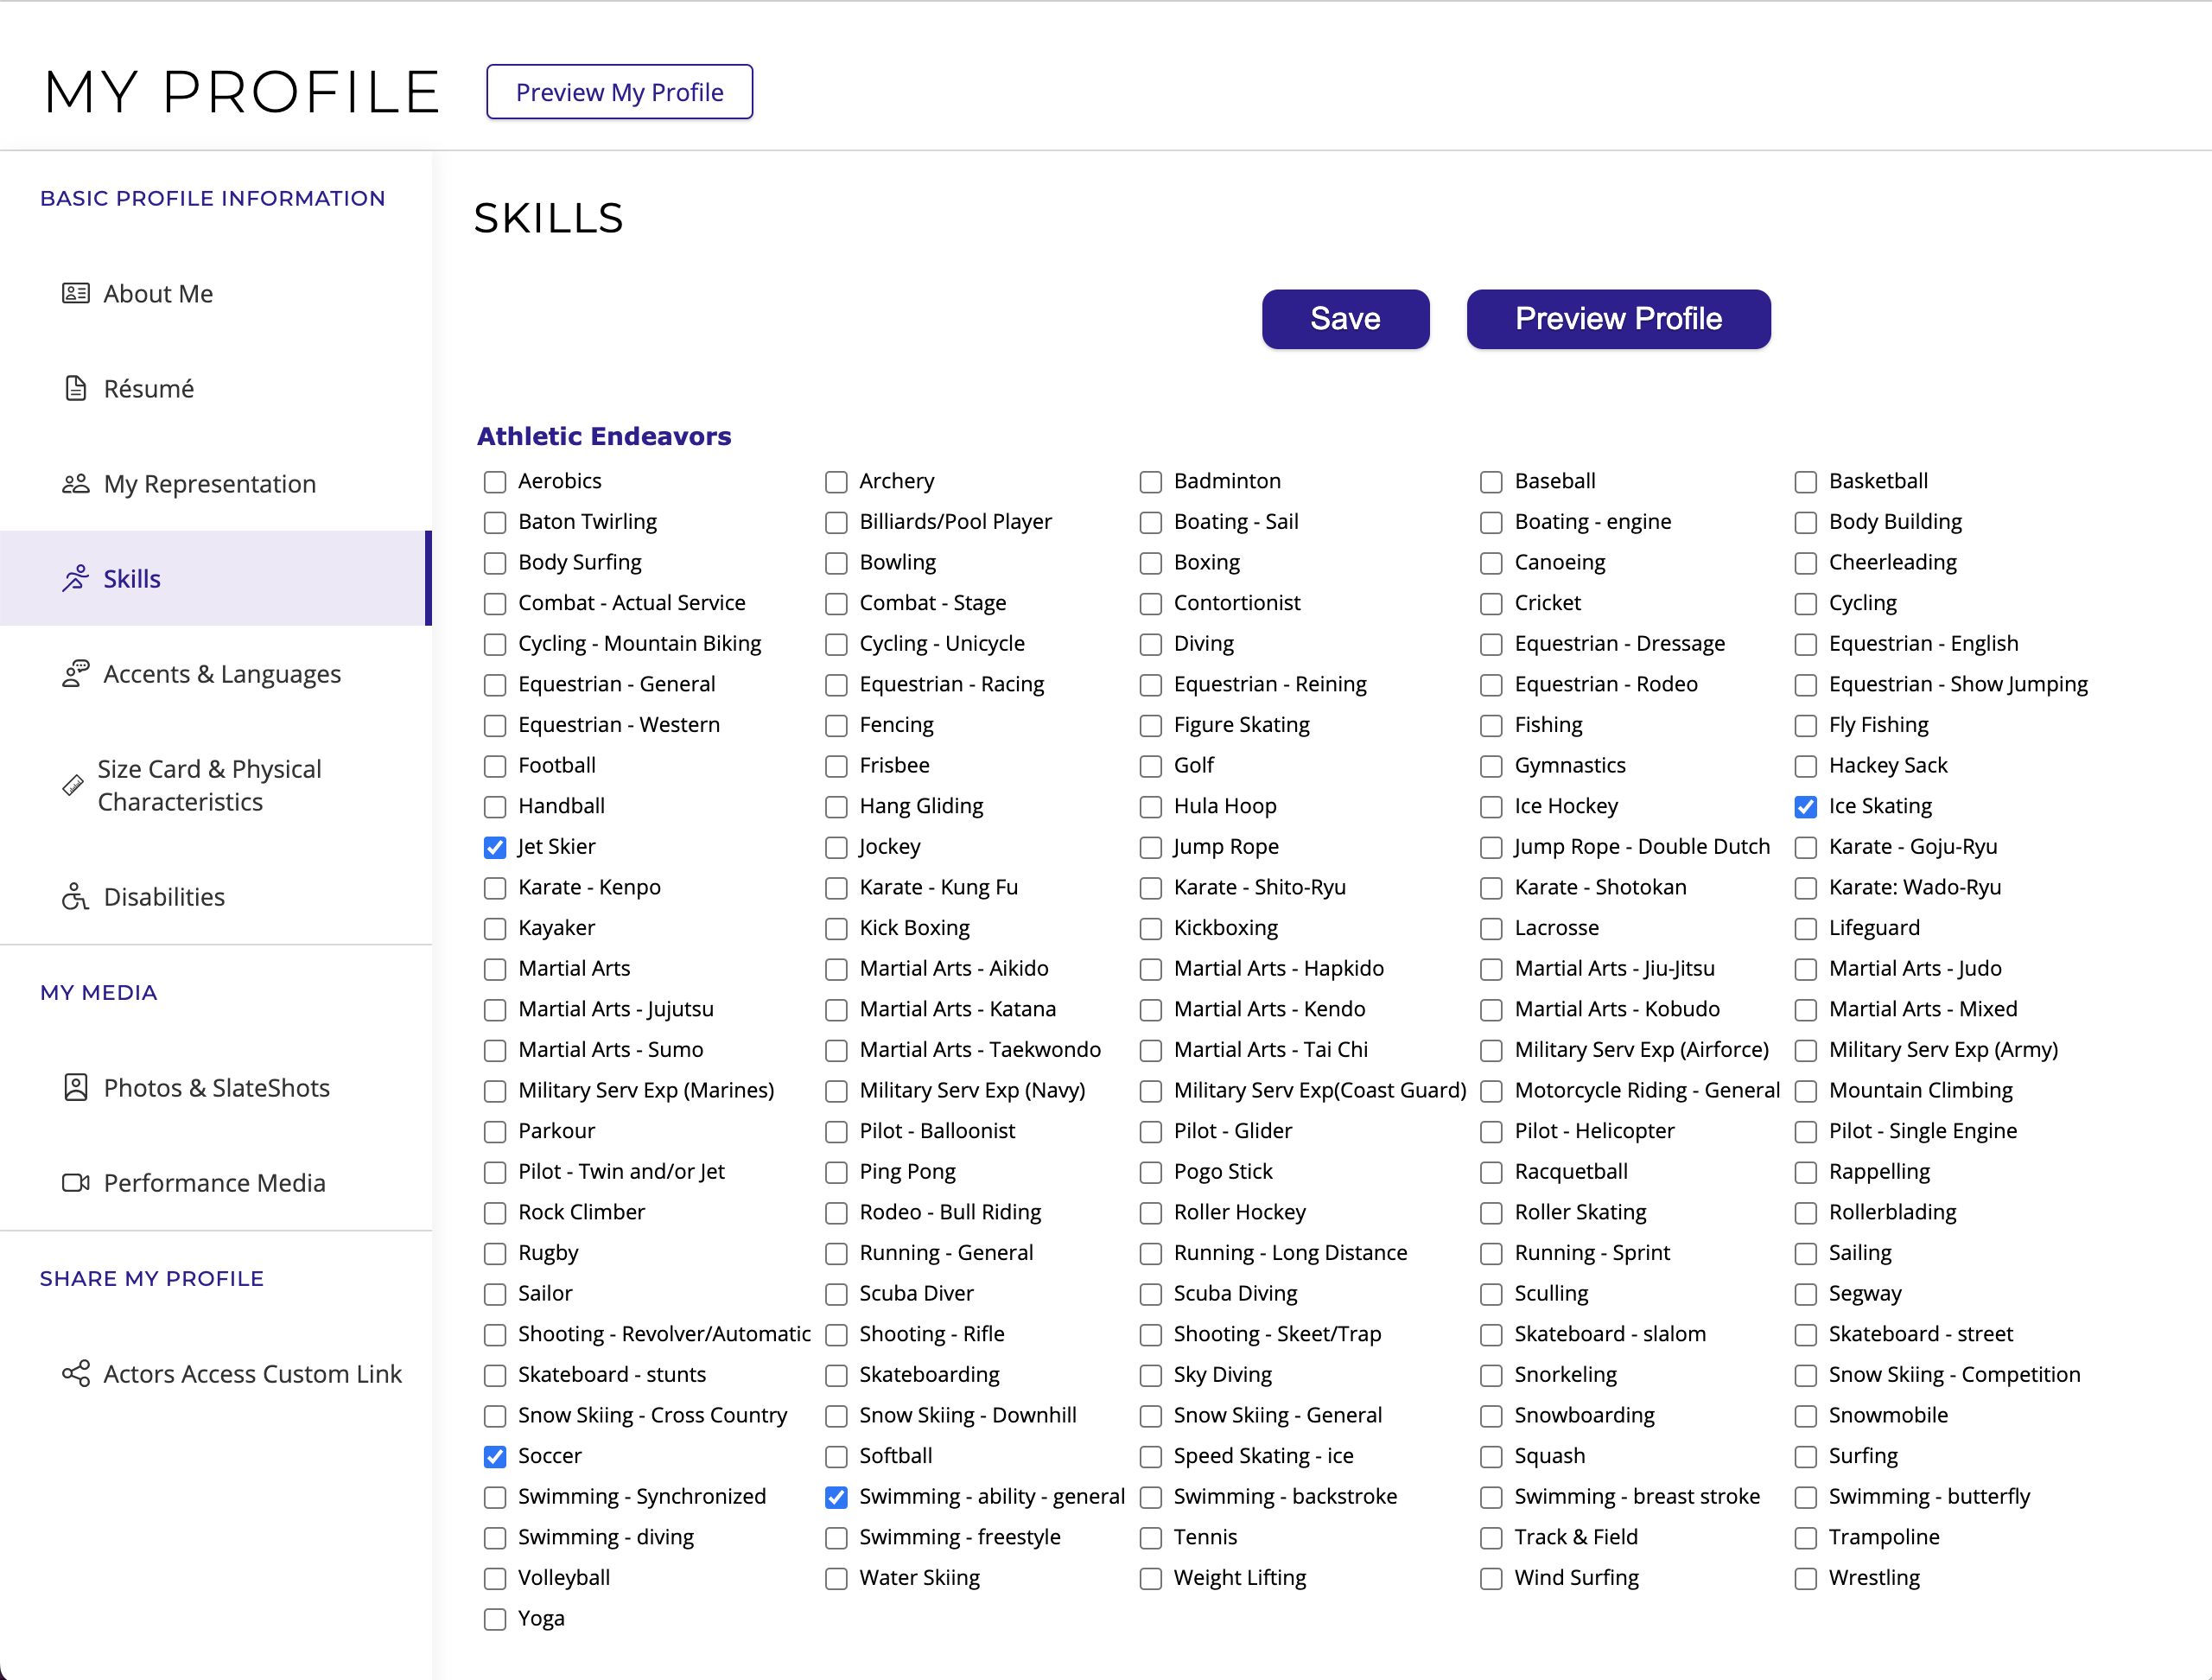The height and width of the screenshot is (1680, 2212).
Task: Click the About Me ID card icon
Action: pyautogui.click(x=75, y=293)
